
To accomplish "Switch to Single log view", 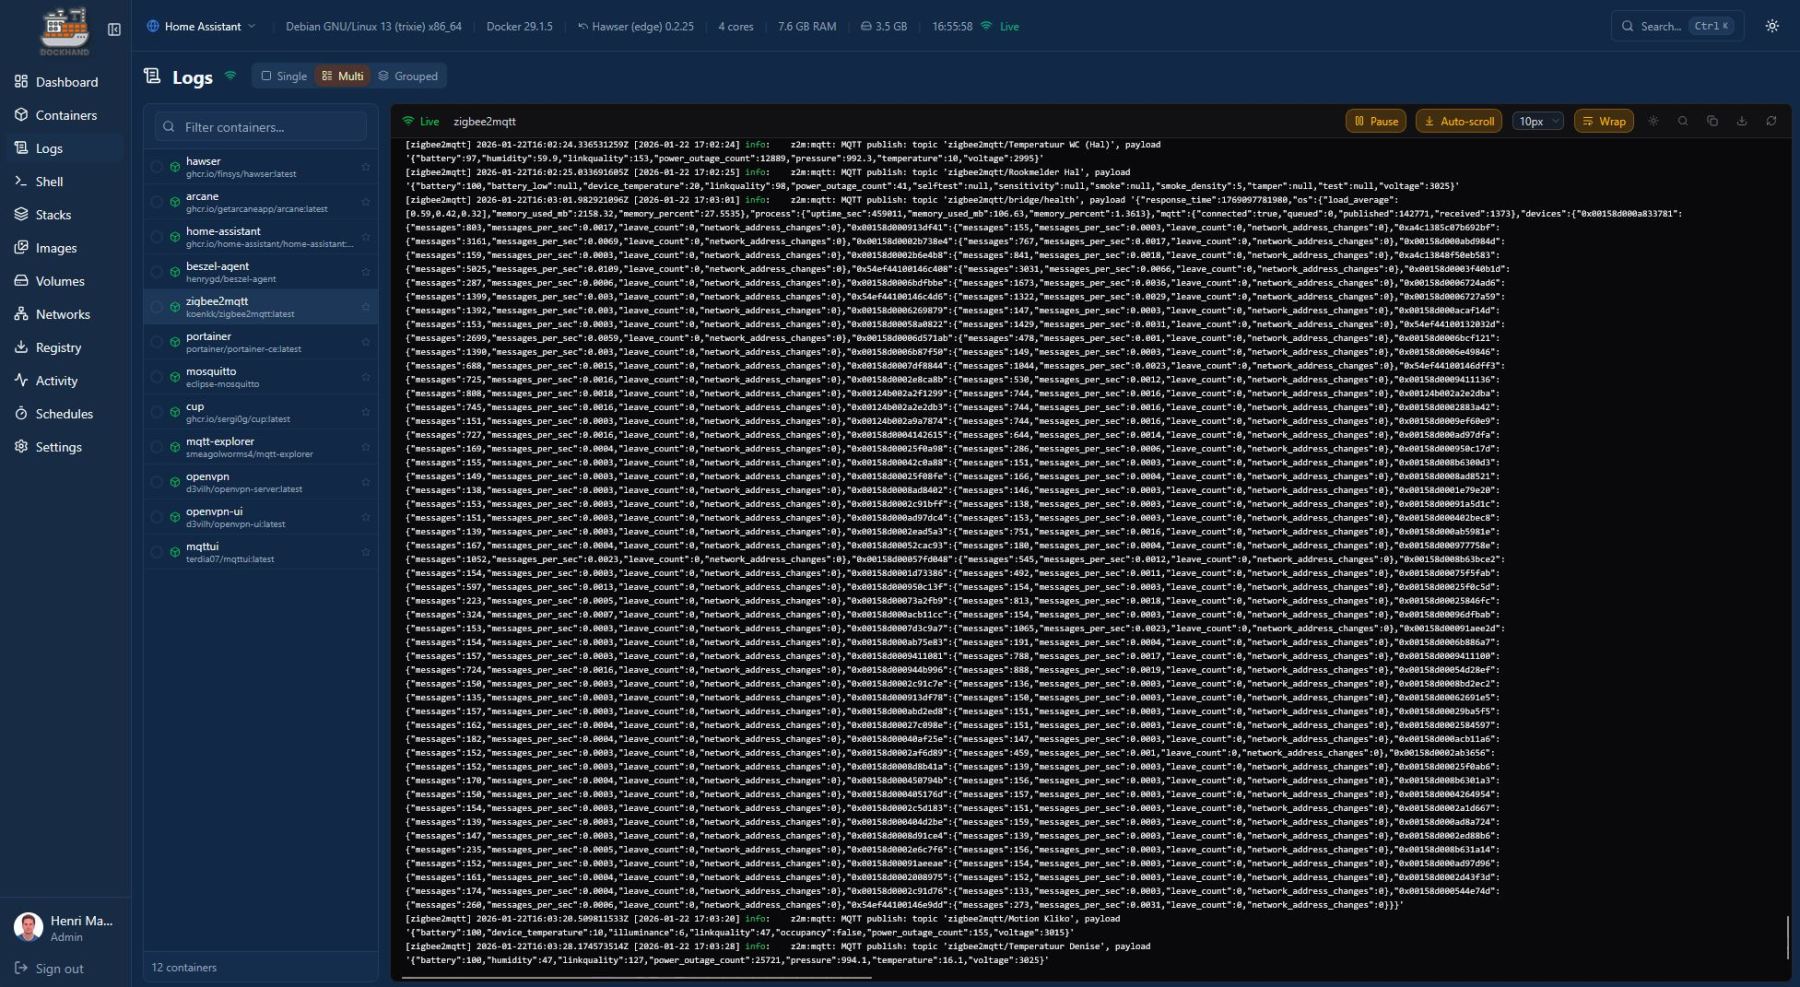I will point(283,76).
